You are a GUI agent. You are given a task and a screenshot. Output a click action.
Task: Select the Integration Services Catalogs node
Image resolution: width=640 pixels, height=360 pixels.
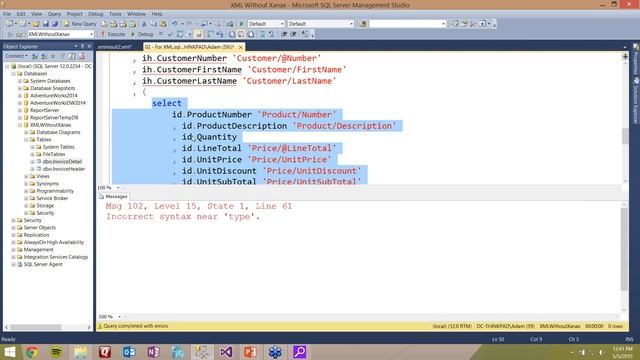point(56,257)
